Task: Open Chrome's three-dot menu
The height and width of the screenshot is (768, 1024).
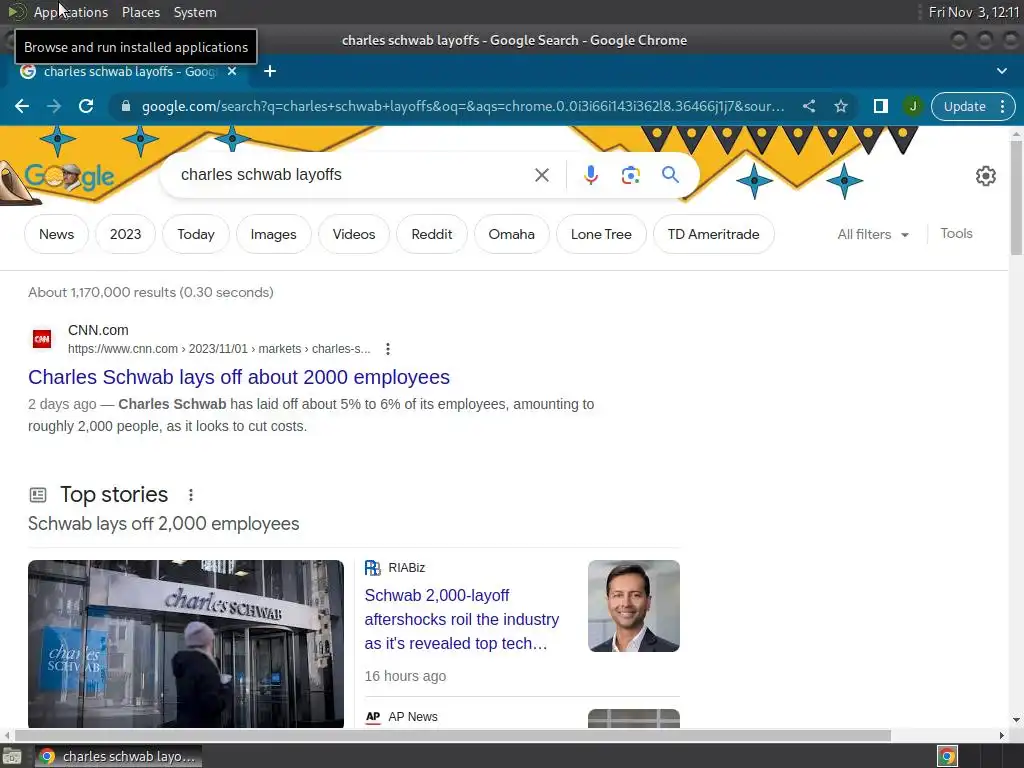Action: tap(1002, 106)
